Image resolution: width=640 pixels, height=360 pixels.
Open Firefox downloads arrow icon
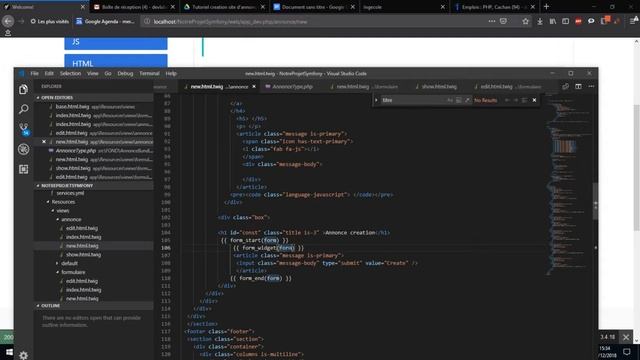click(x=540, y=21)
